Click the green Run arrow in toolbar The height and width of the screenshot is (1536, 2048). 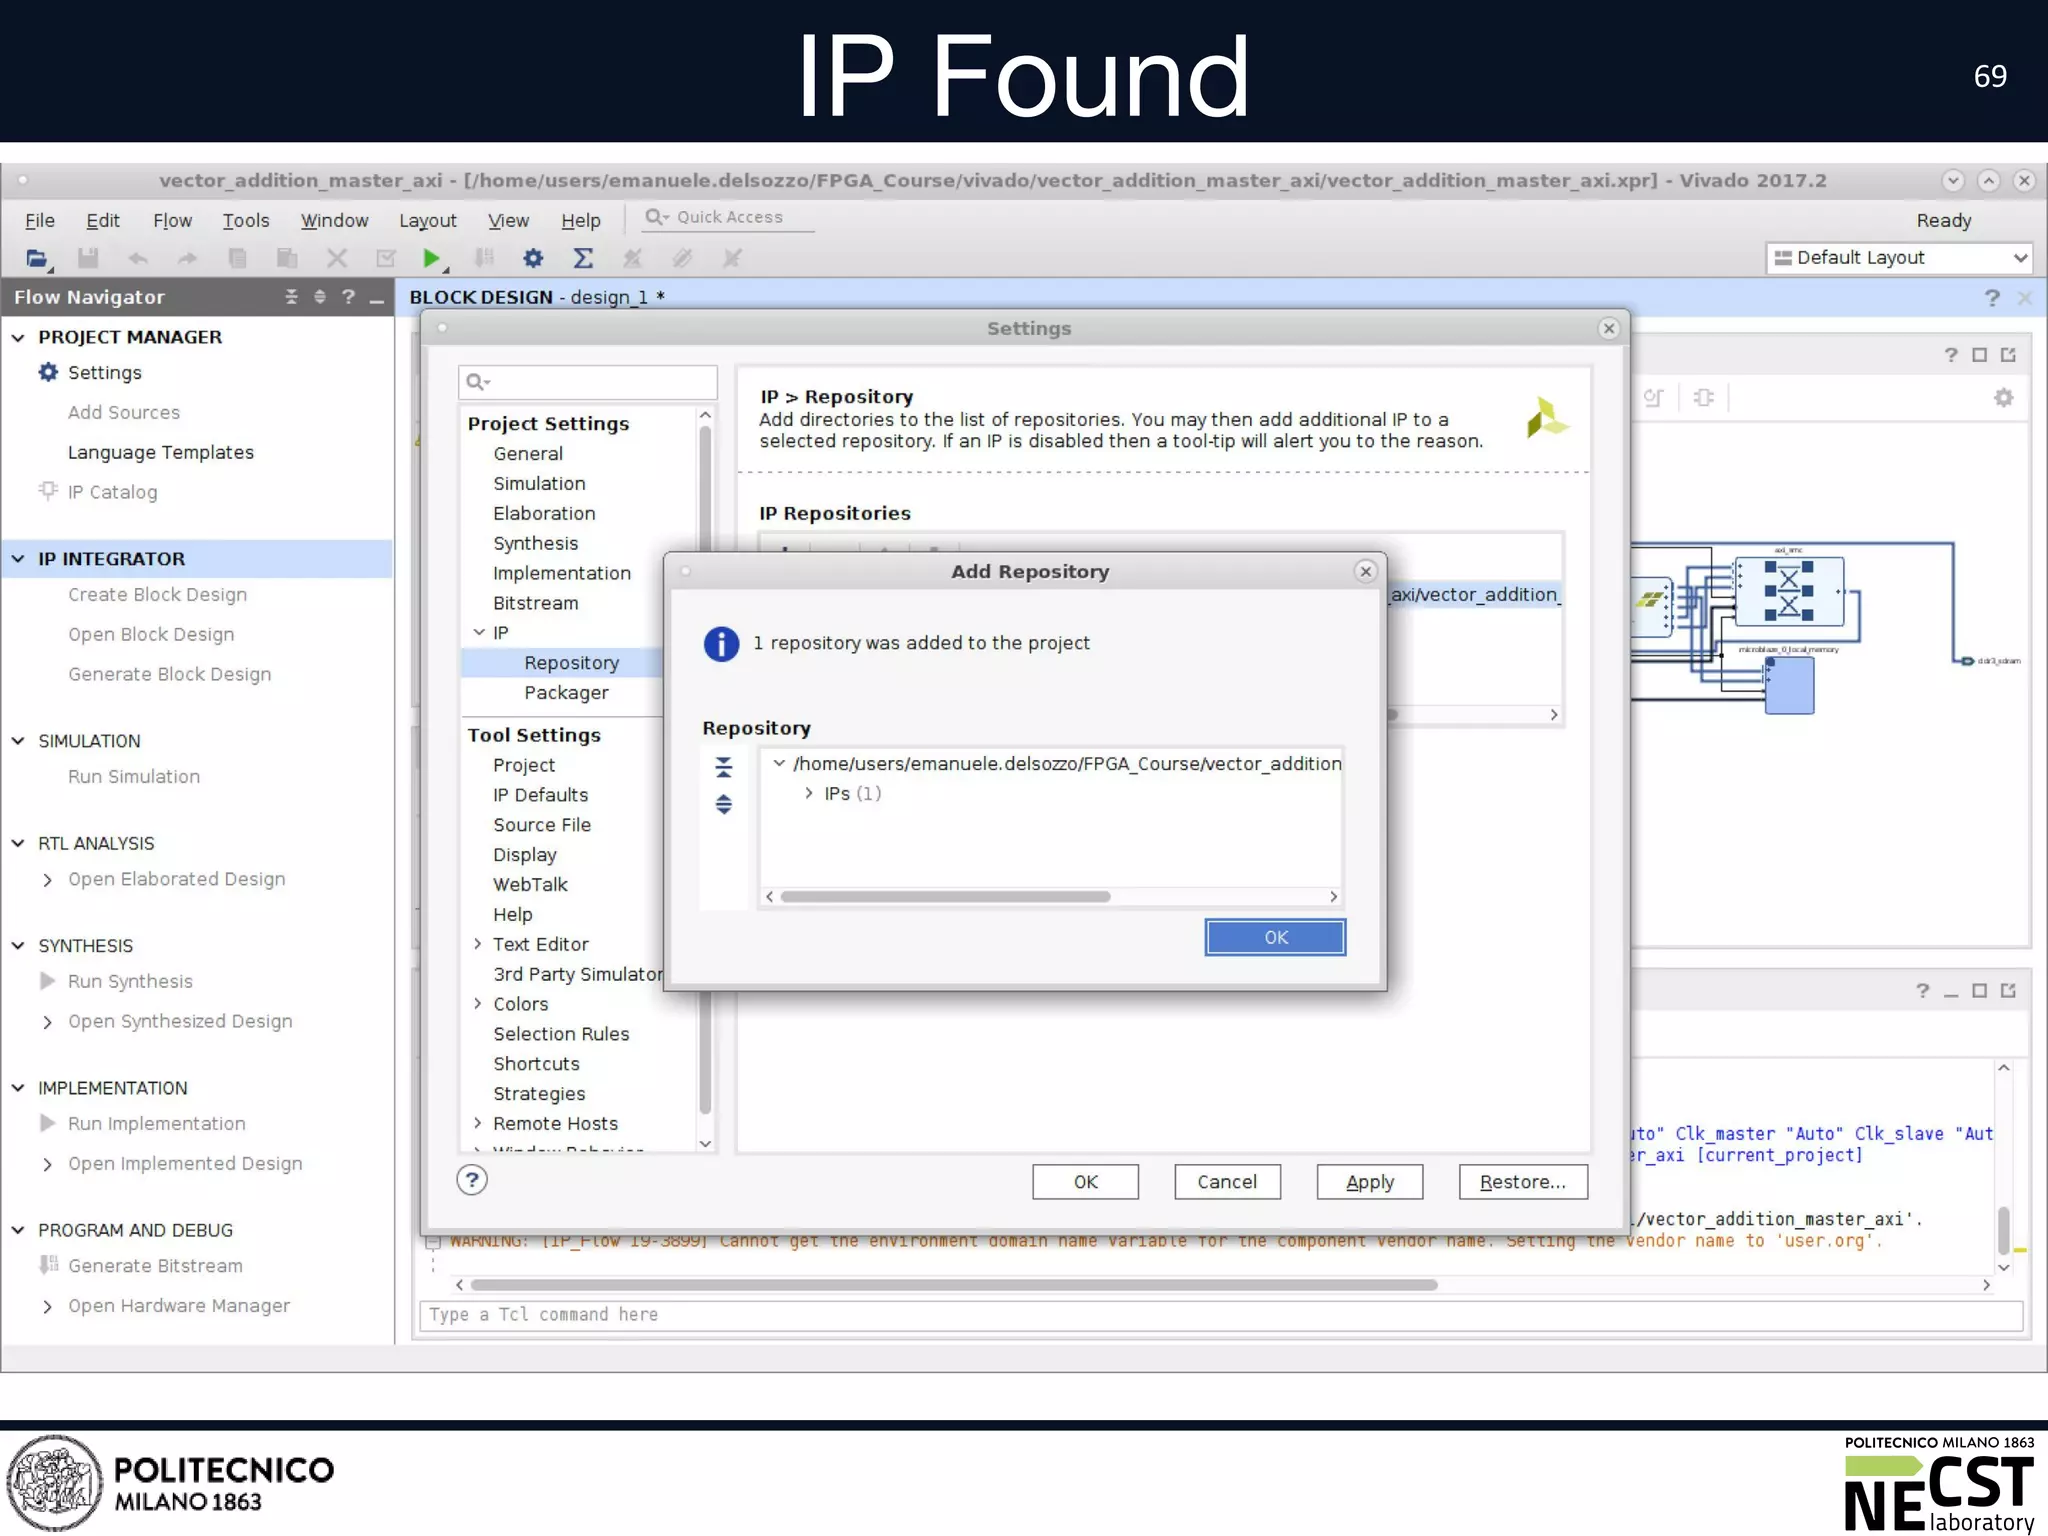tap(432, 258)
